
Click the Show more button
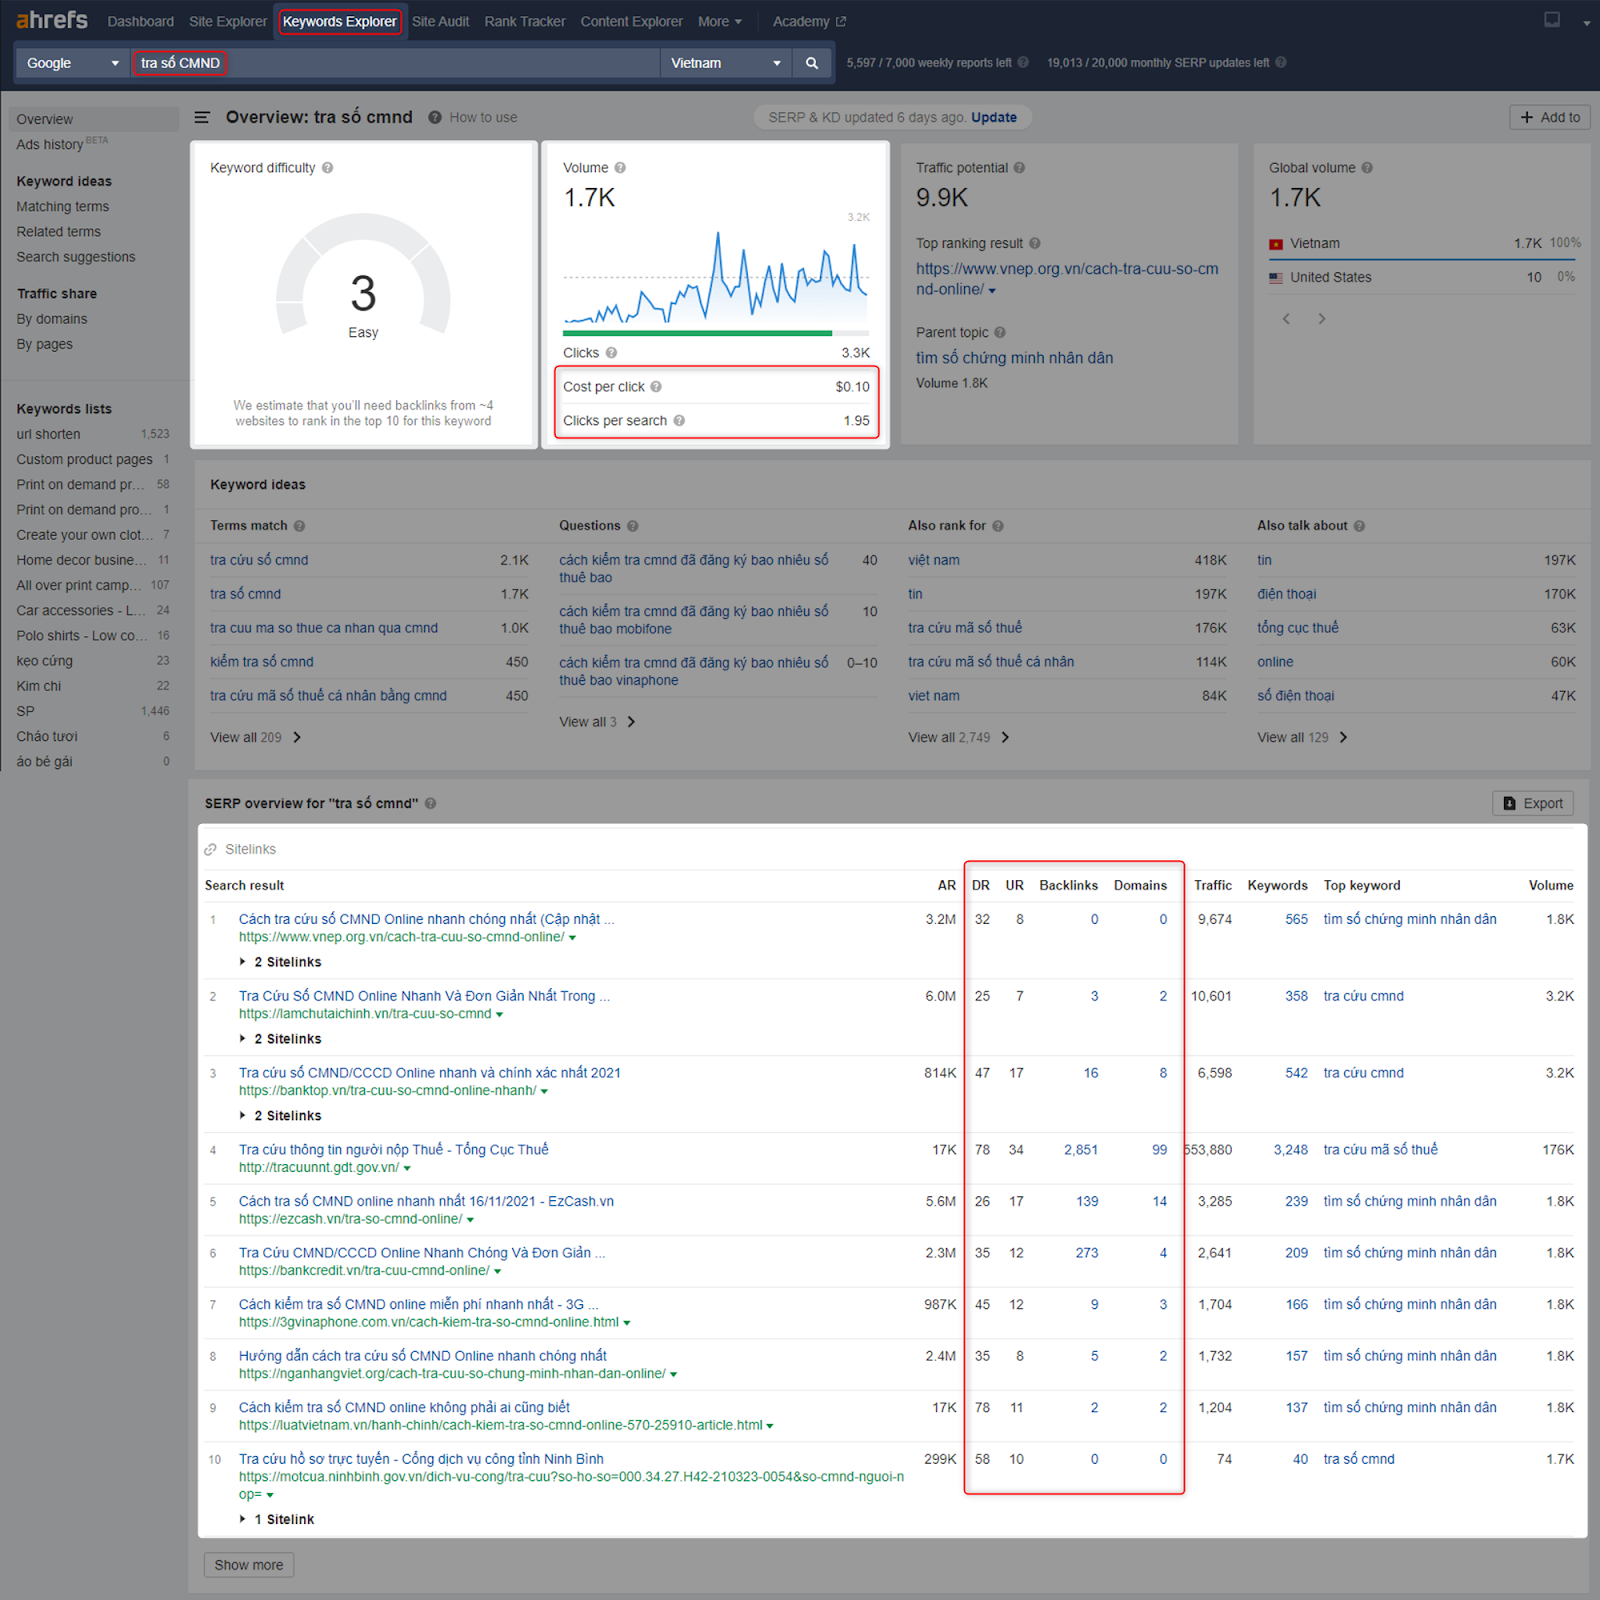tap(249, 1565)
